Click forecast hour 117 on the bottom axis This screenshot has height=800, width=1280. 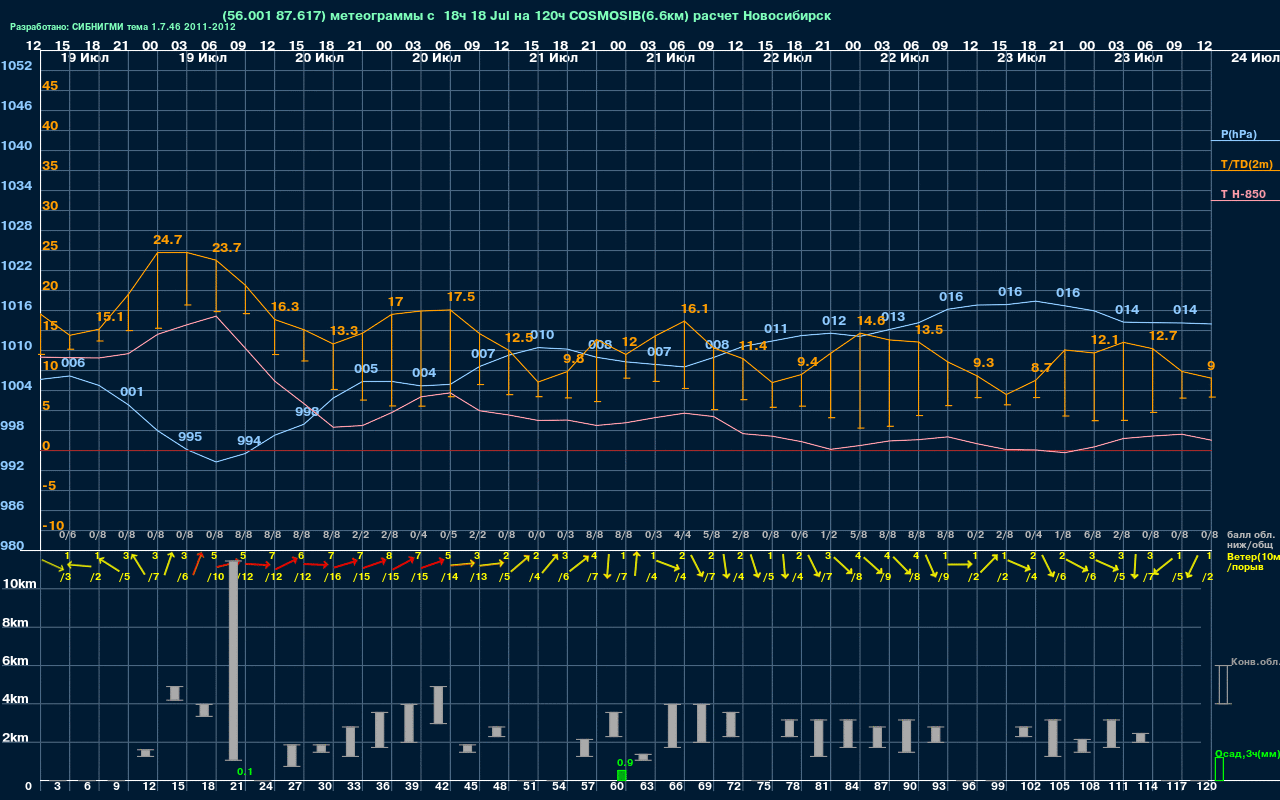click(1177, 787)
